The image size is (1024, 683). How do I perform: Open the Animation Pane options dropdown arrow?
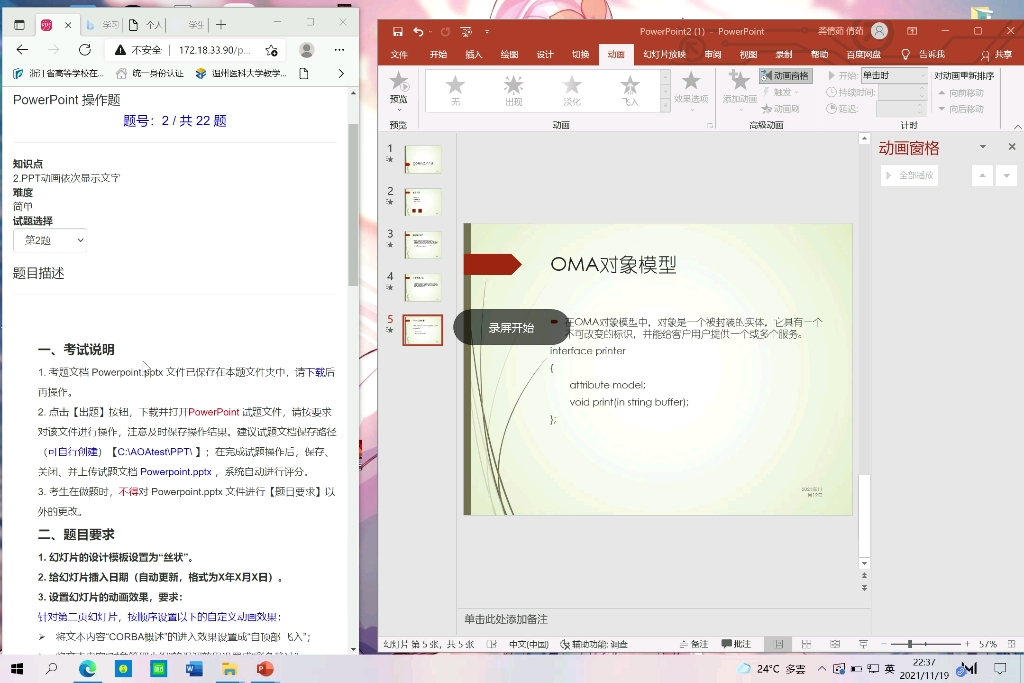tap(983, 146)
